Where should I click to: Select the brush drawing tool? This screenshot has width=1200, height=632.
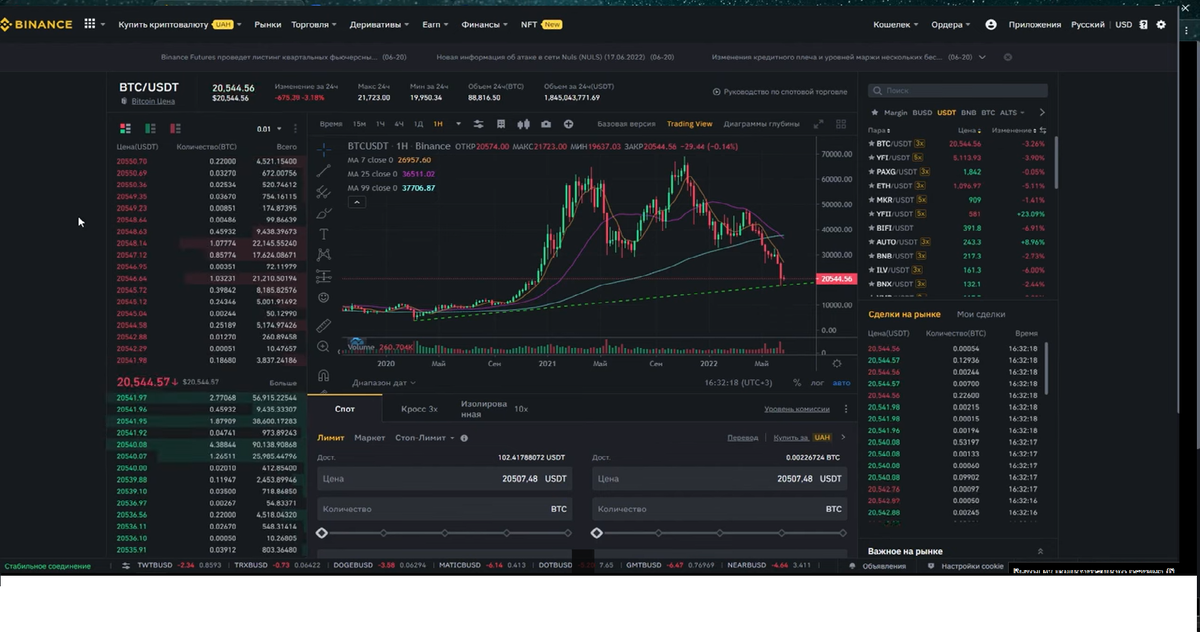(x=323, y=212)
